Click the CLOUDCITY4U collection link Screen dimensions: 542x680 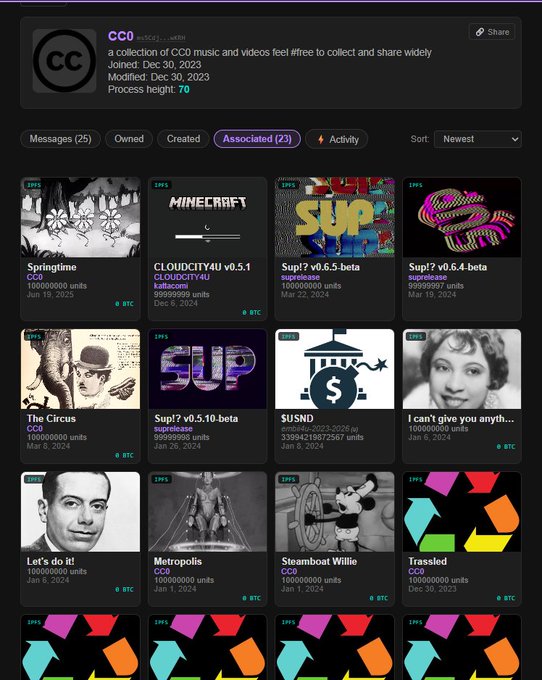[x=182, y=277]
